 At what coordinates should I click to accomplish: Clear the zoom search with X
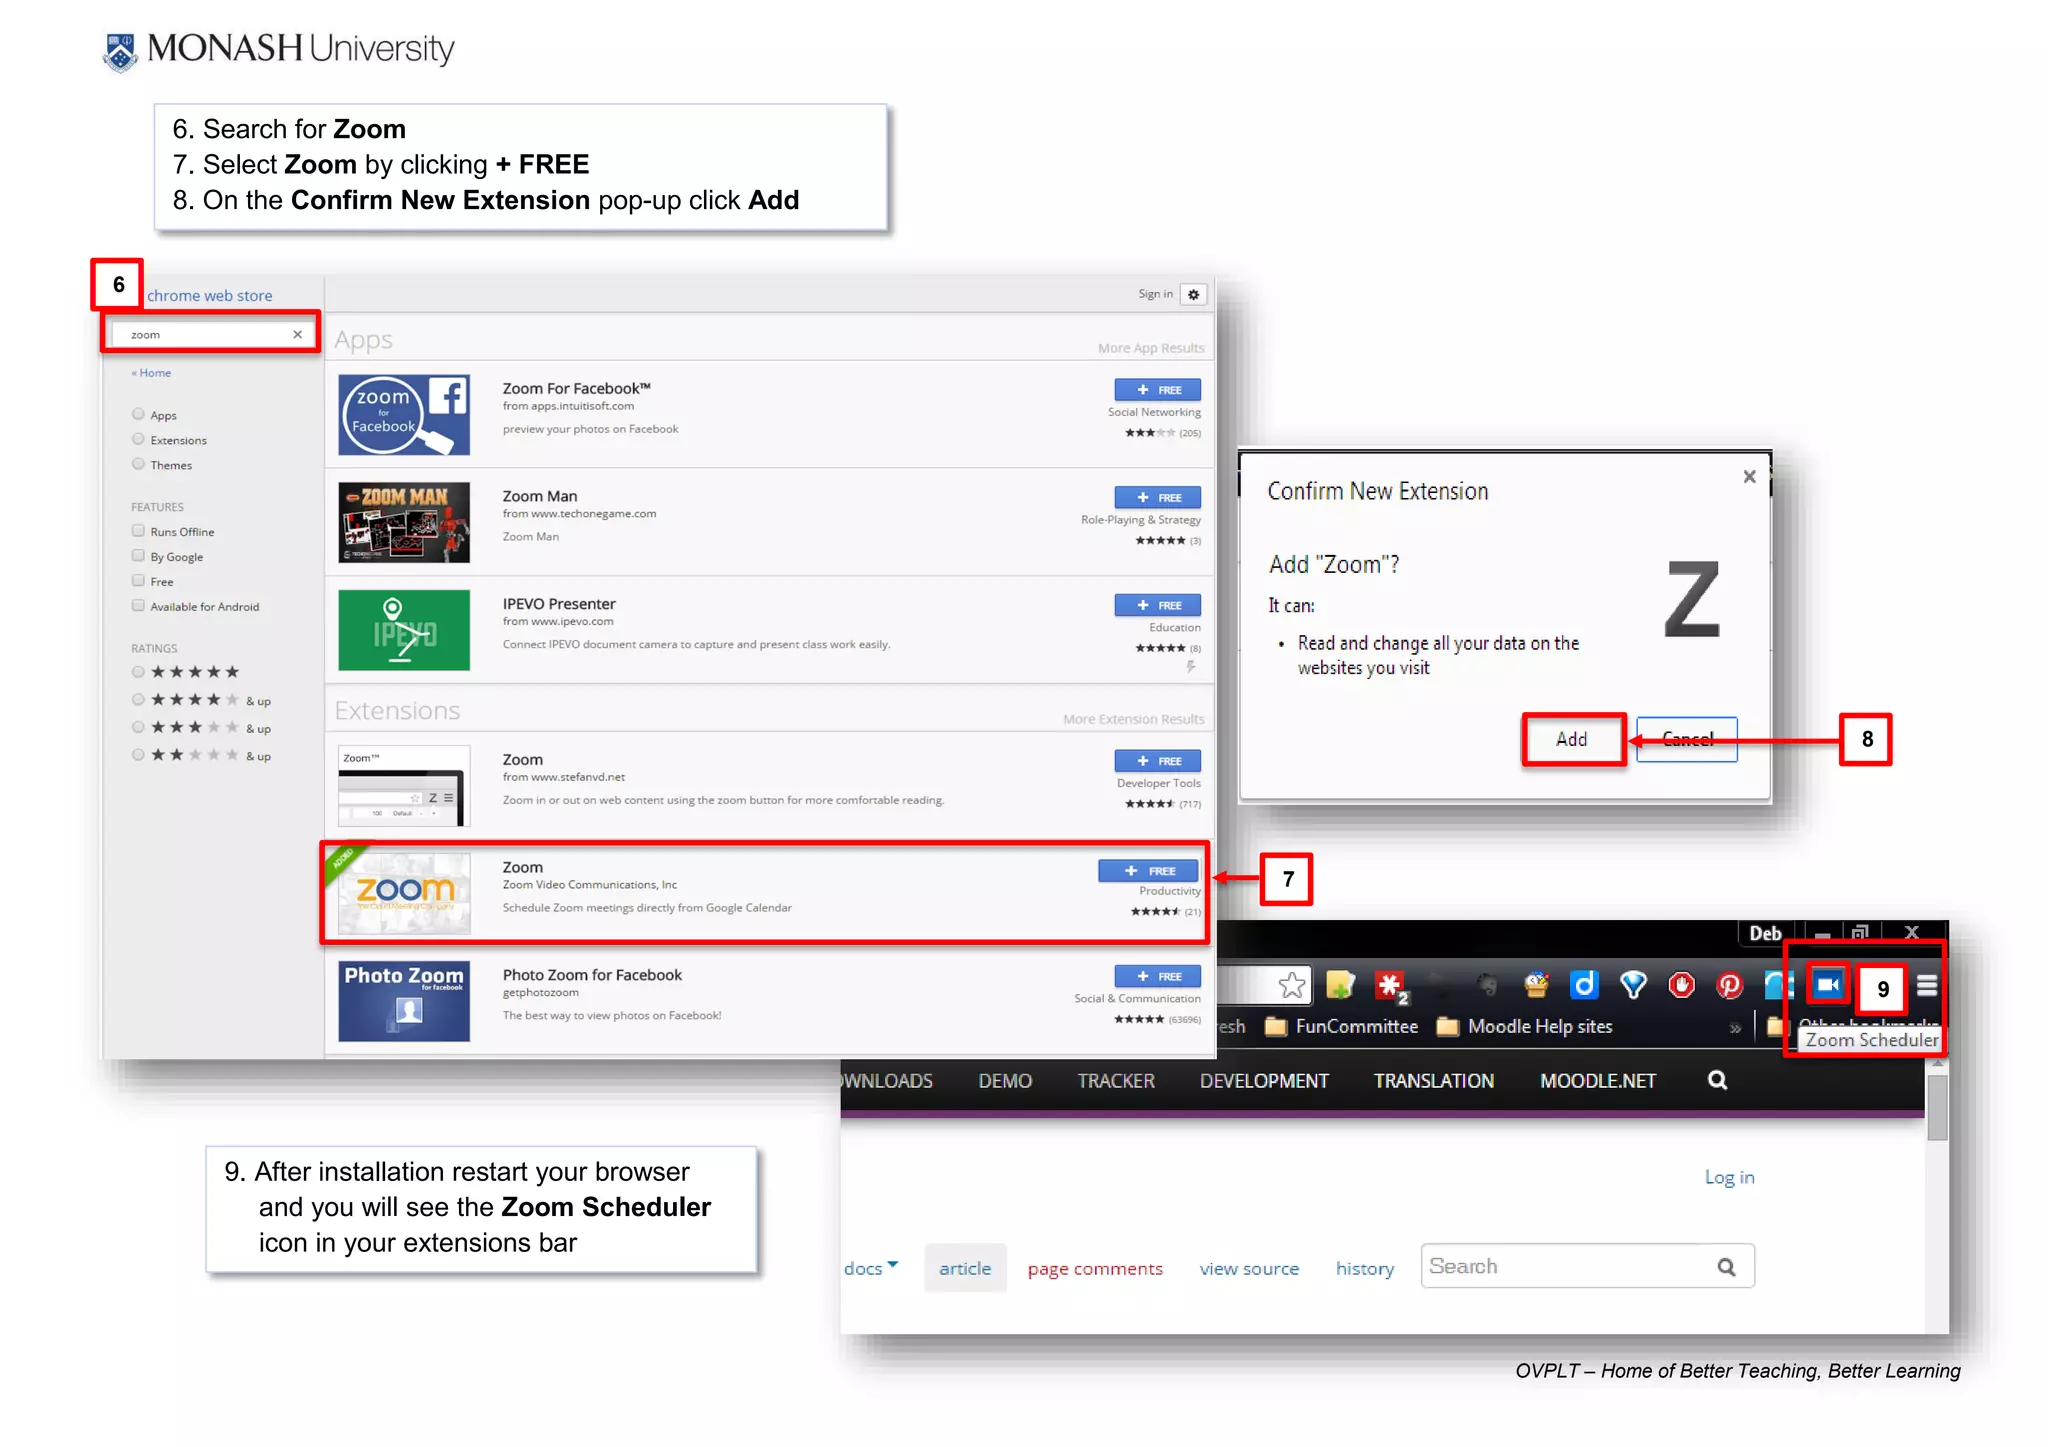click(297, 334)
